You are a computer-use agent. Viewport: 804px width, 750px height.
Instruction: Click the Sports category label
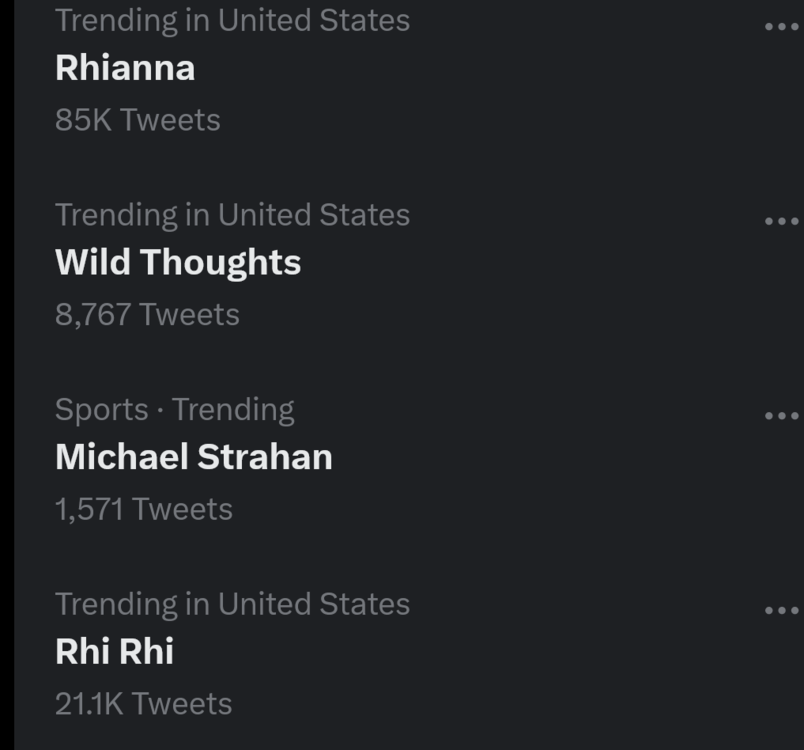pyautogui.click(x=101, y=409)
